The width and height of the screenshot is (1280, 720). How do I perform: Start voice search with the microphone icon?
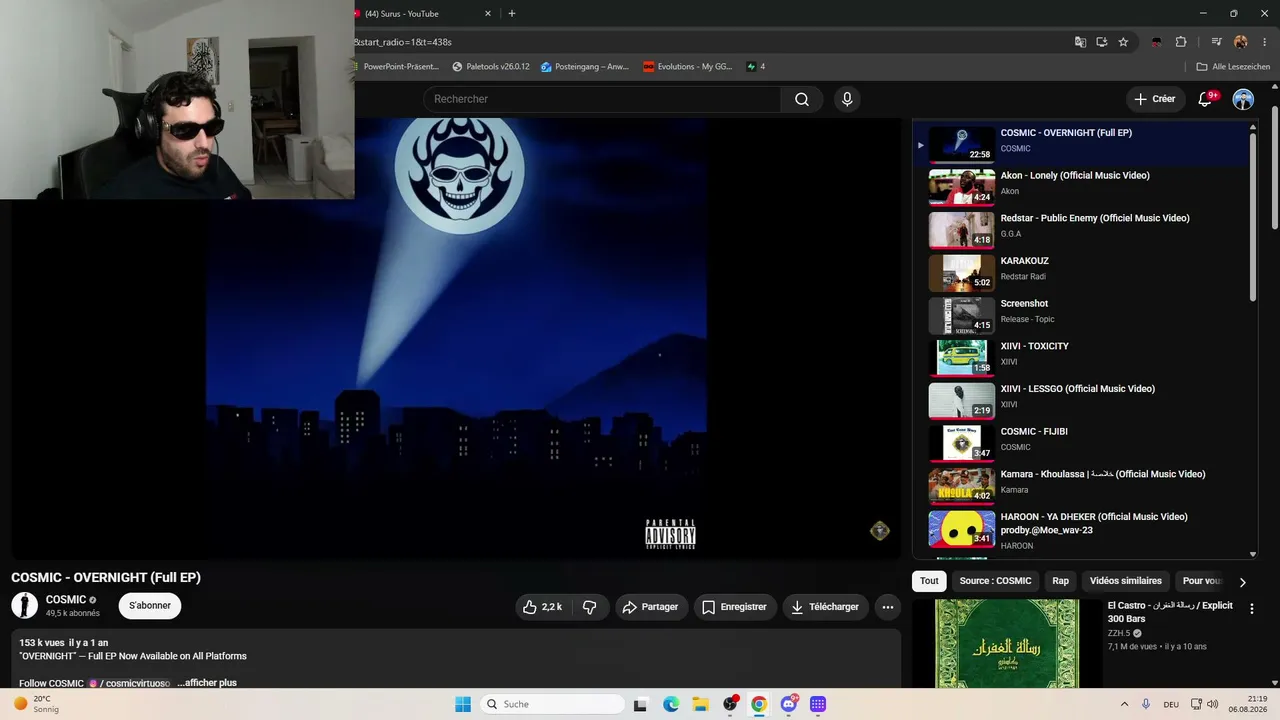point(847,99)
